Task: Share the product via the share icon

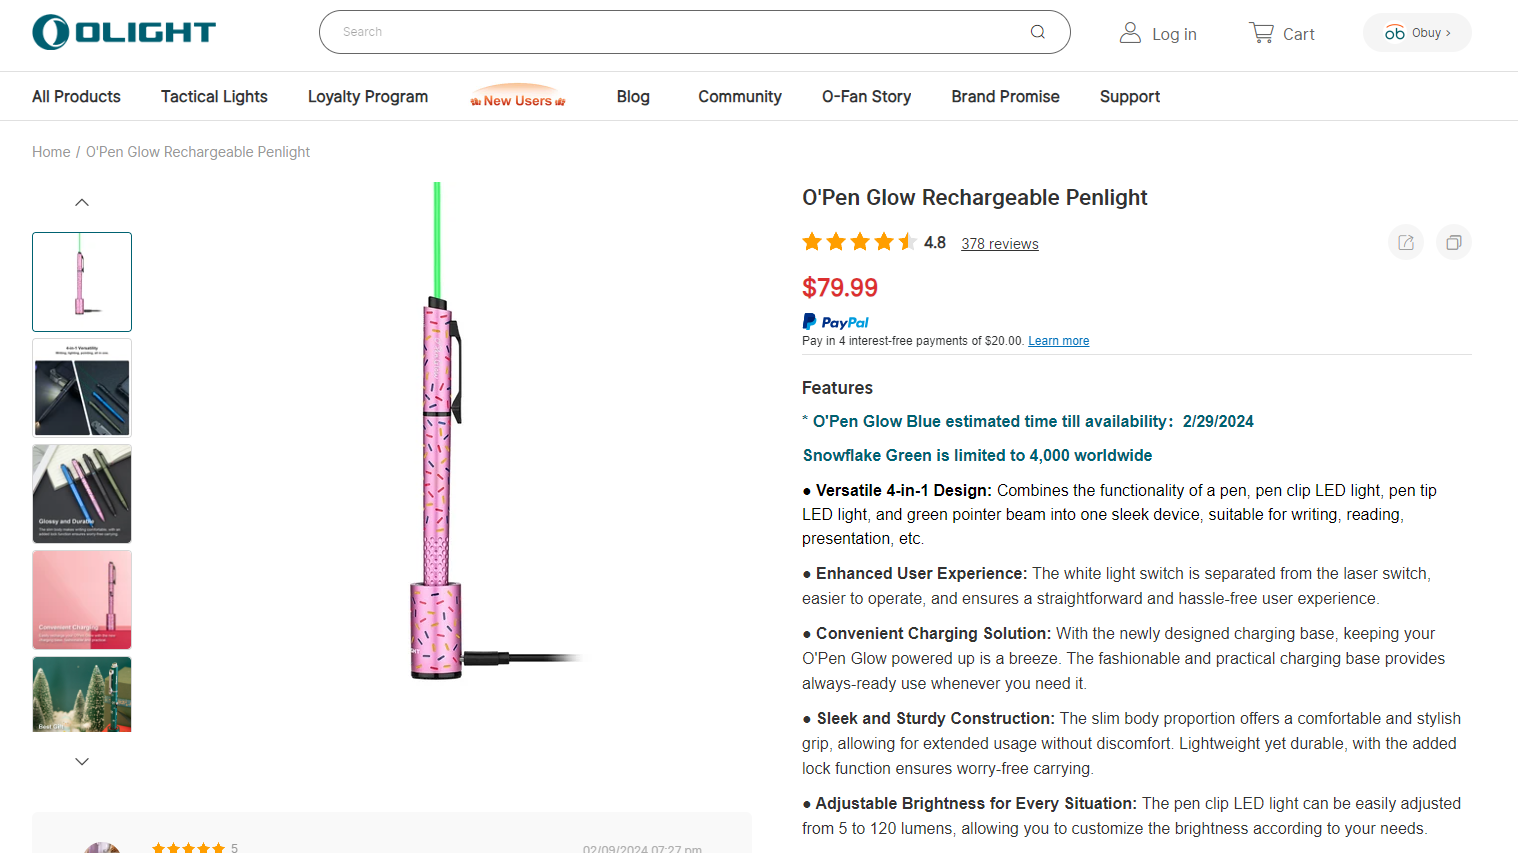Action: tap(1405, 242)
